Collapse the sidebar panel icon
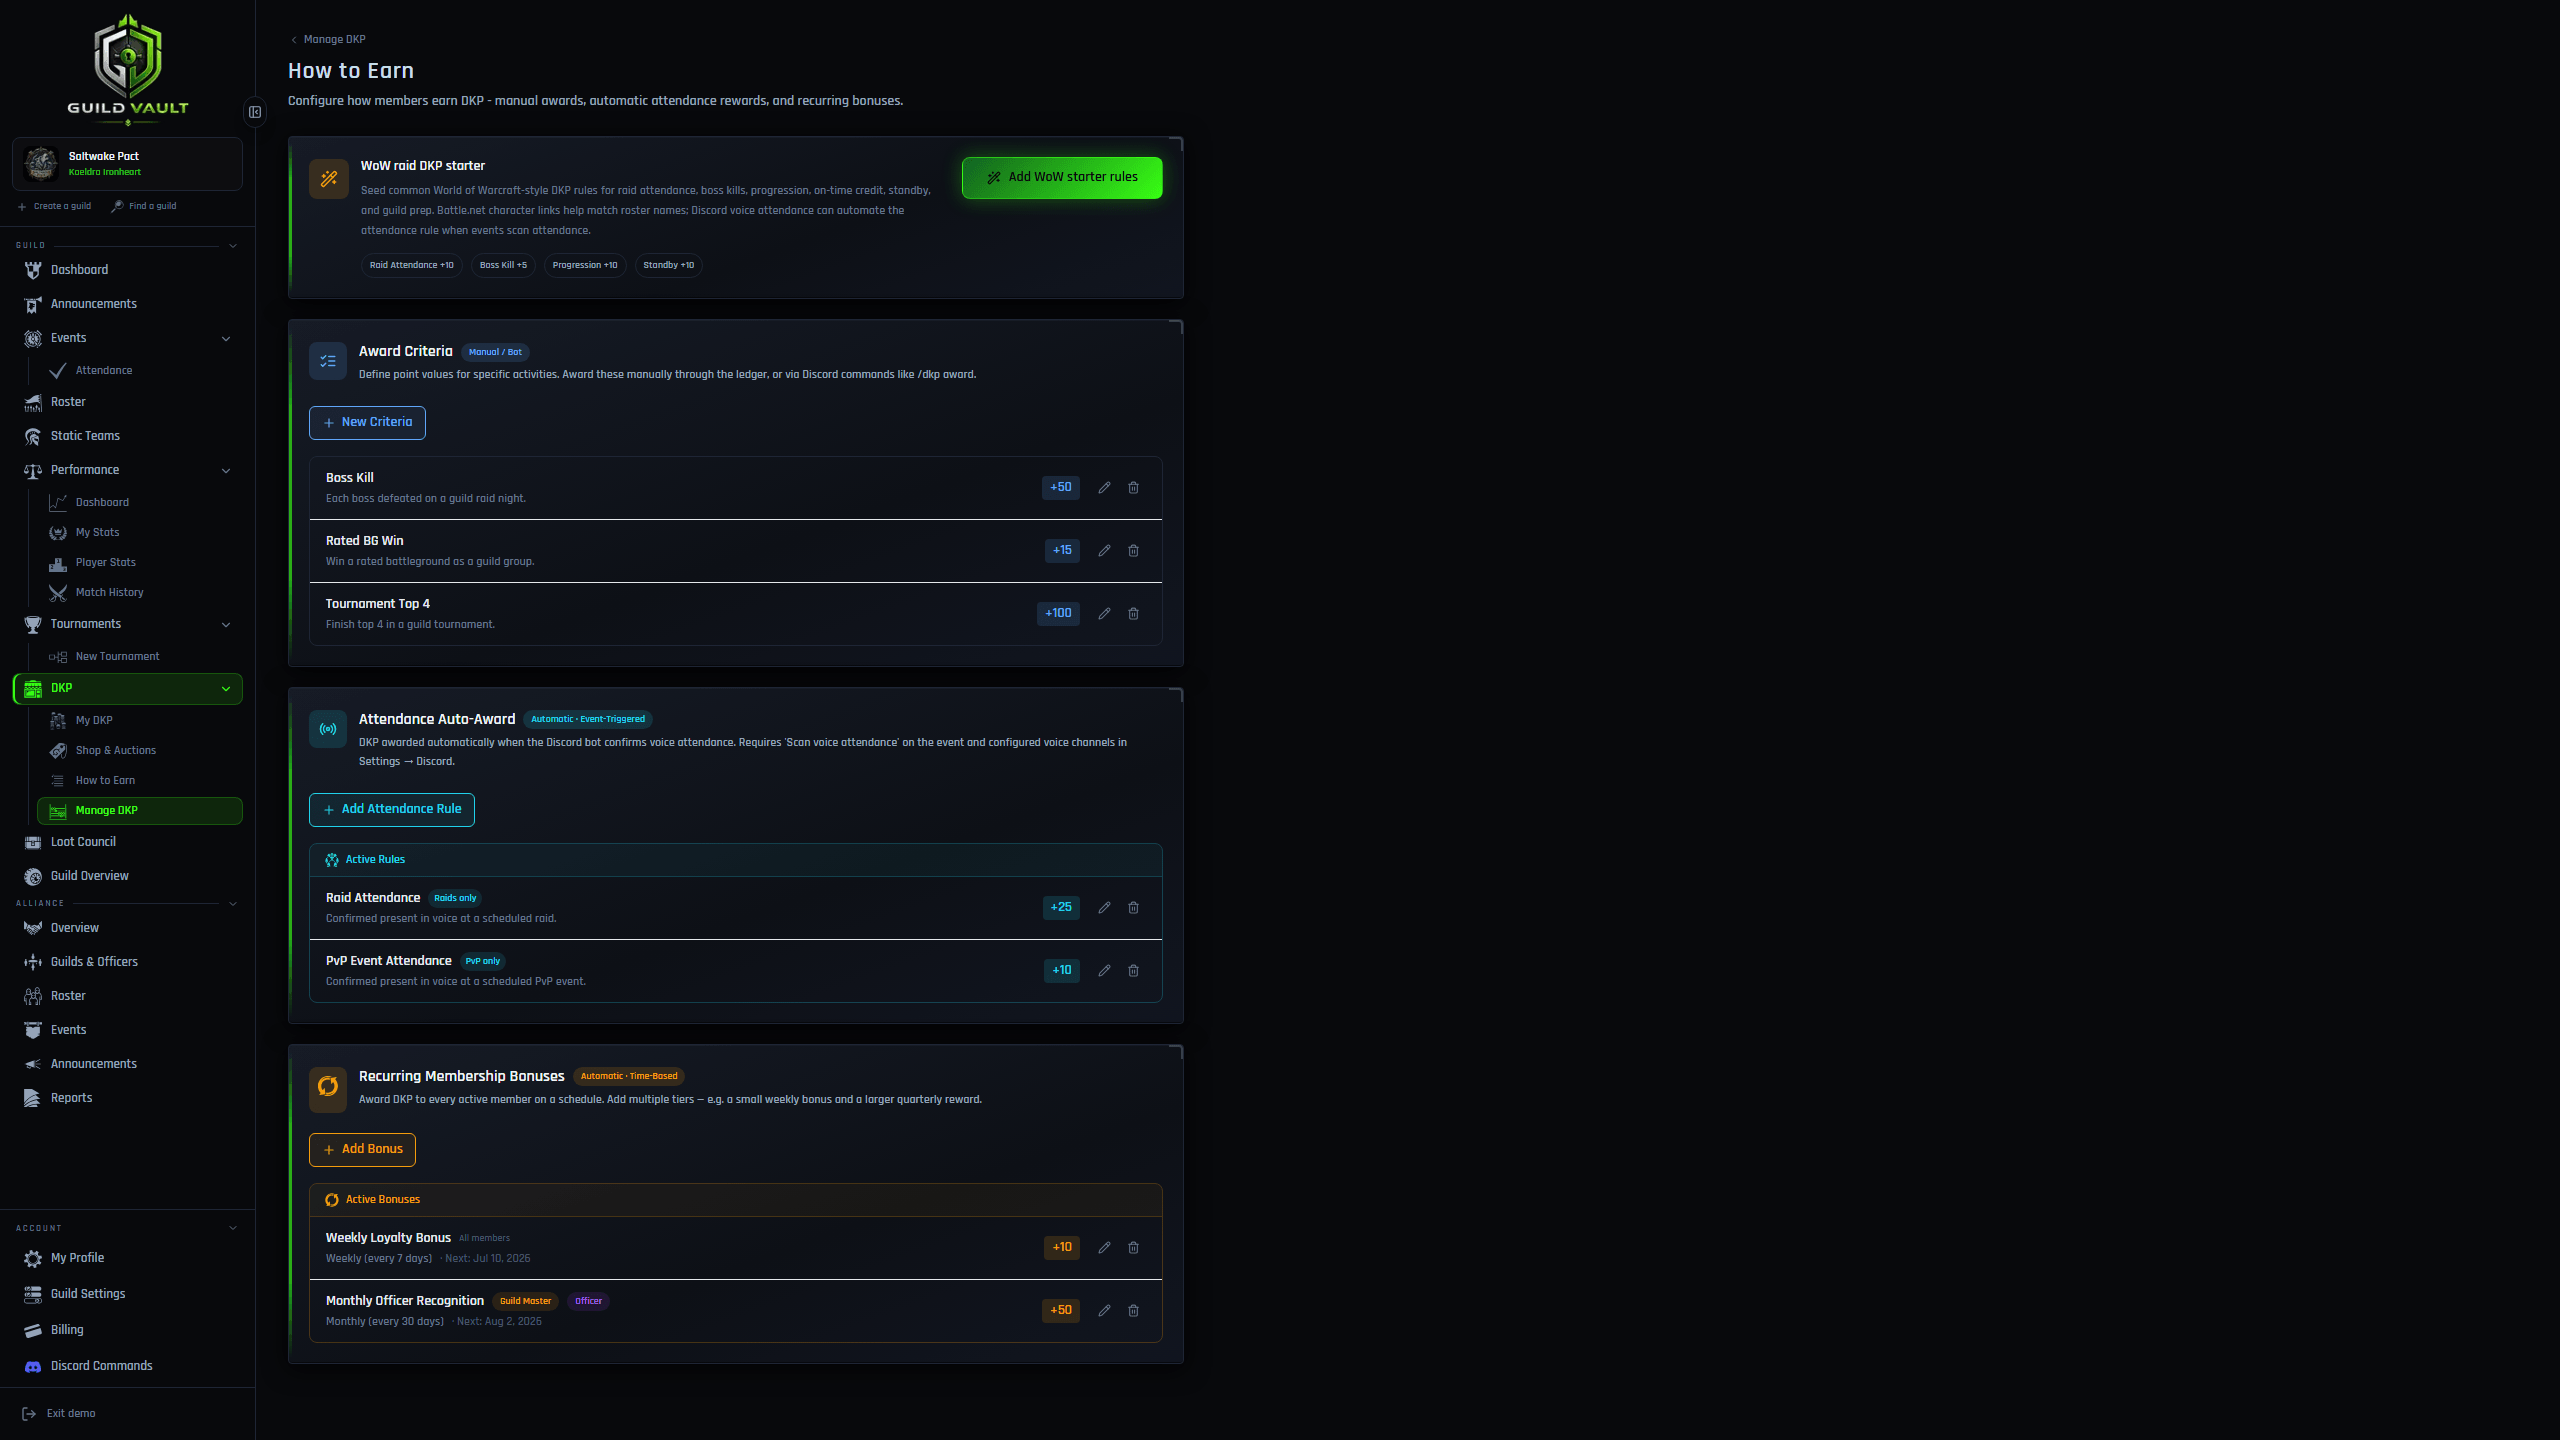The image size is (2560, 1440). pyautogui.click(x=255, y=112)
